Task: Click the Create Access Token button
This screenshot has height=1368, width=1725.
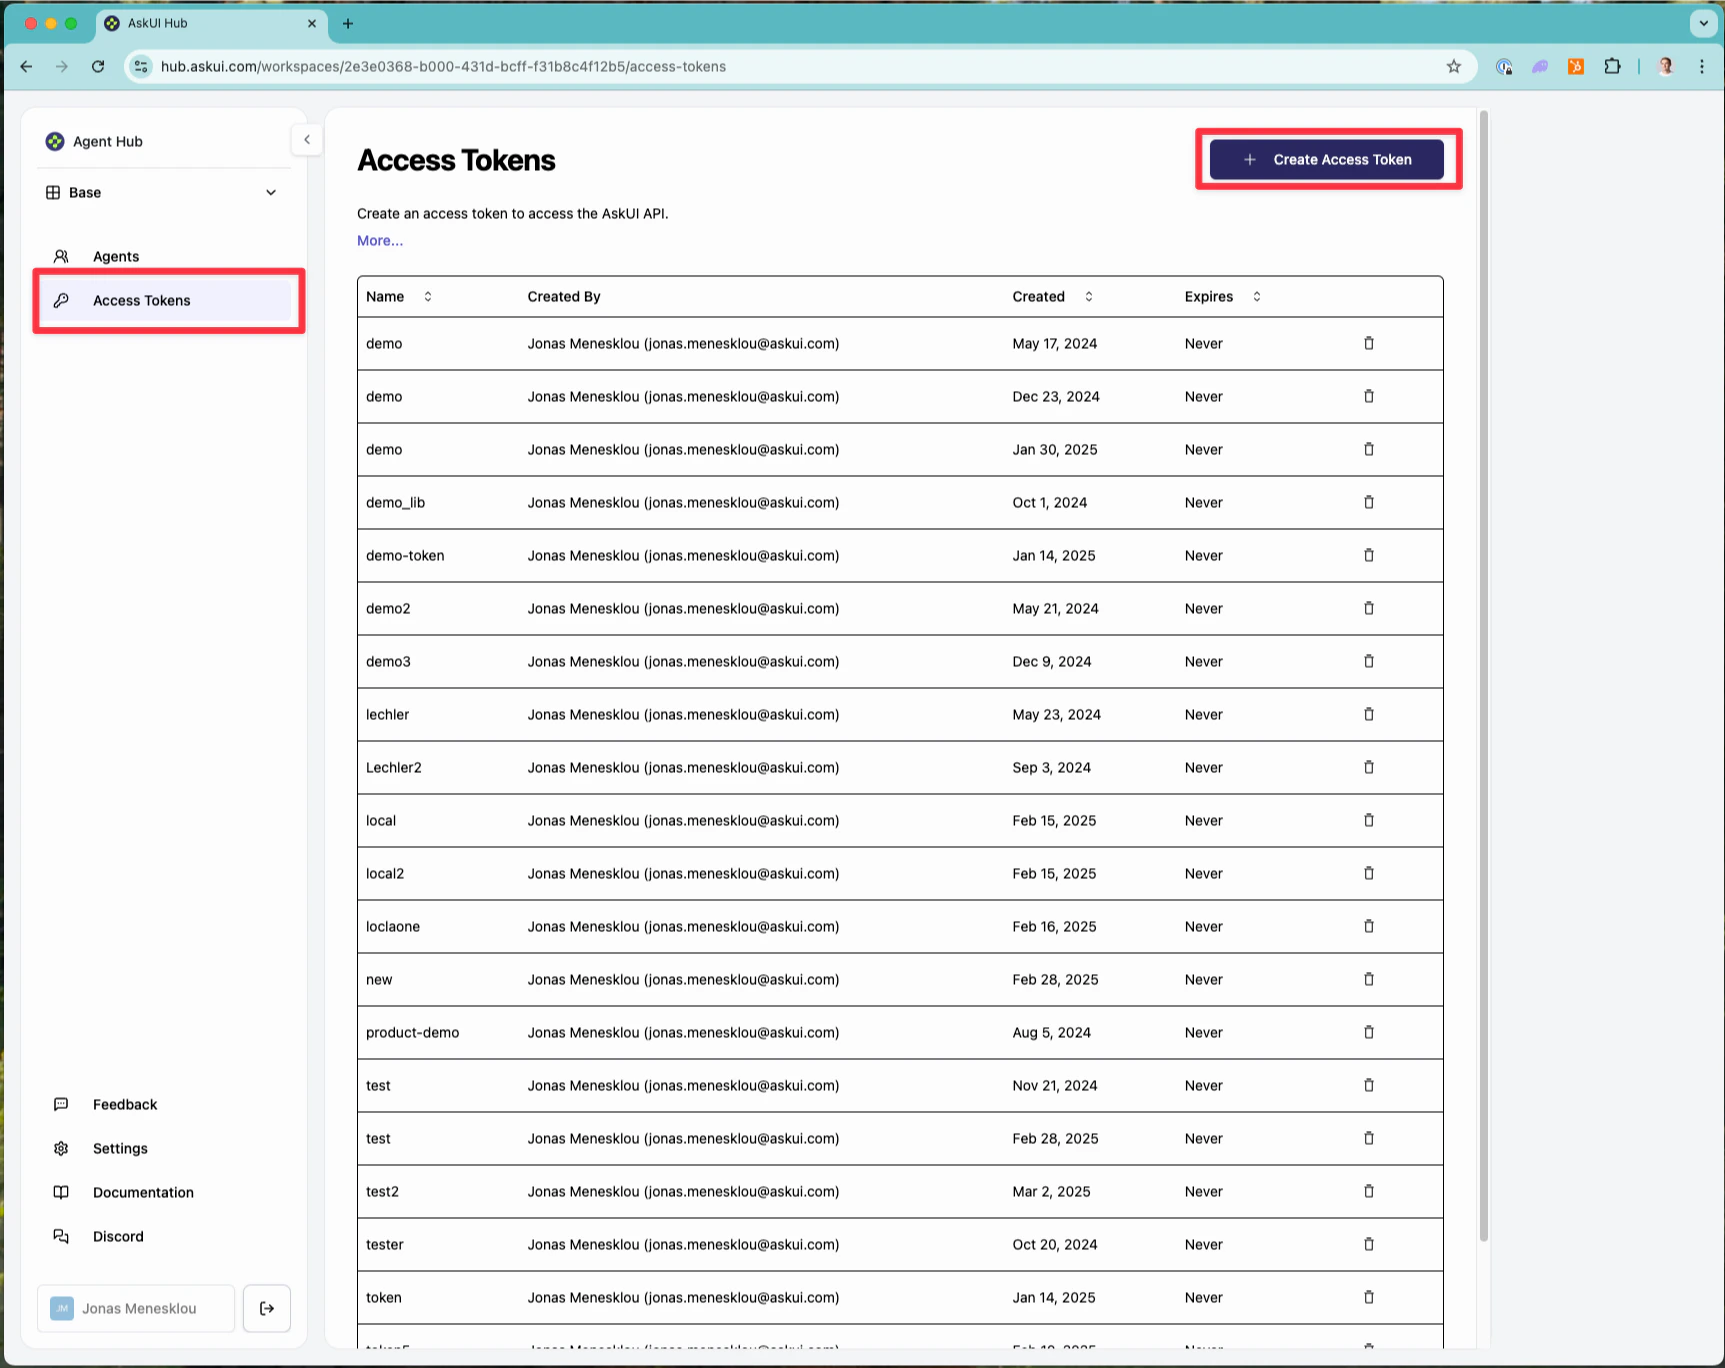Action: coord(1327,160)
